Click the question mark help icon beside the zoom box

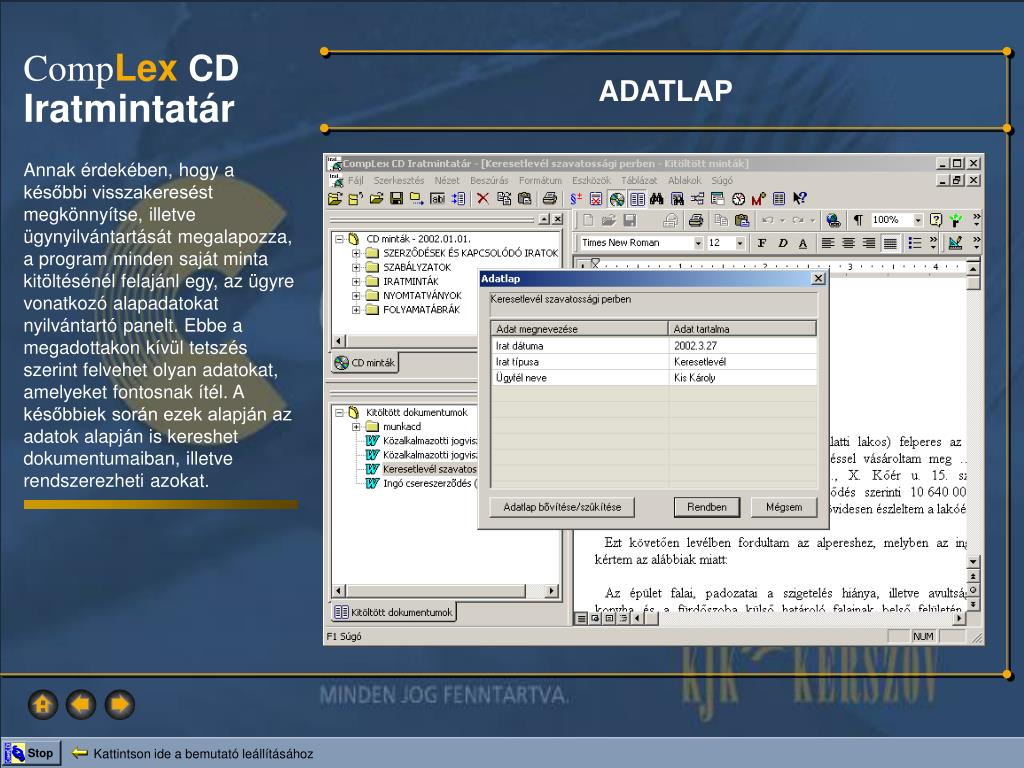(936, 220)
